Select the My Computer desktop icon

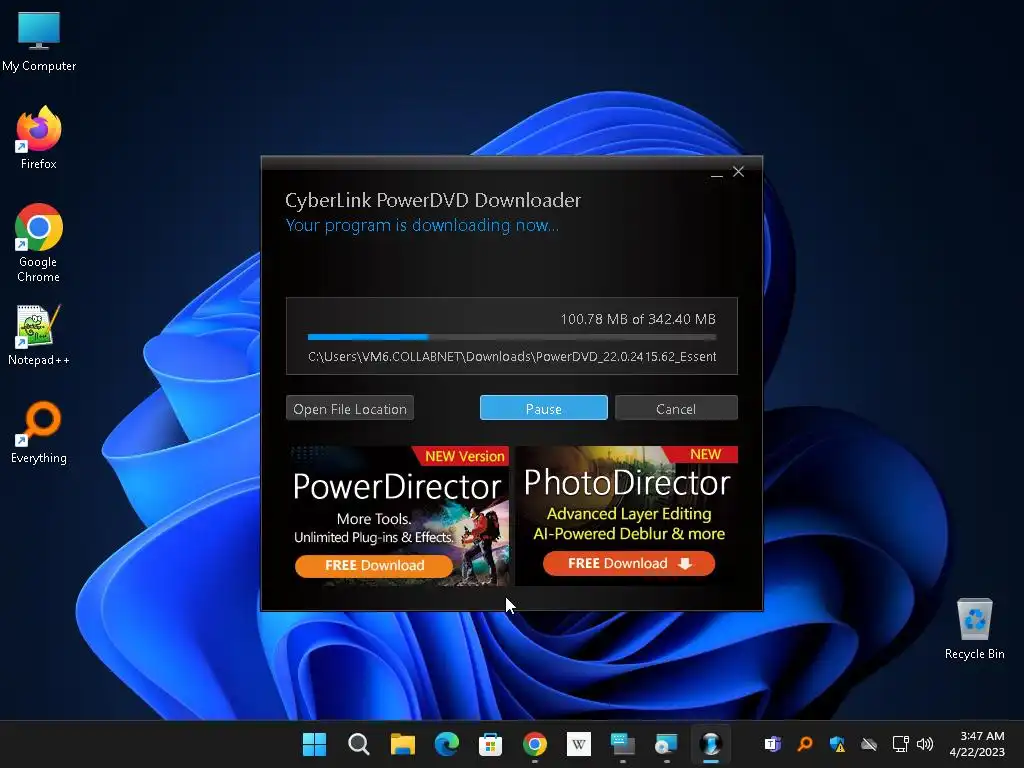pos(39,42)
